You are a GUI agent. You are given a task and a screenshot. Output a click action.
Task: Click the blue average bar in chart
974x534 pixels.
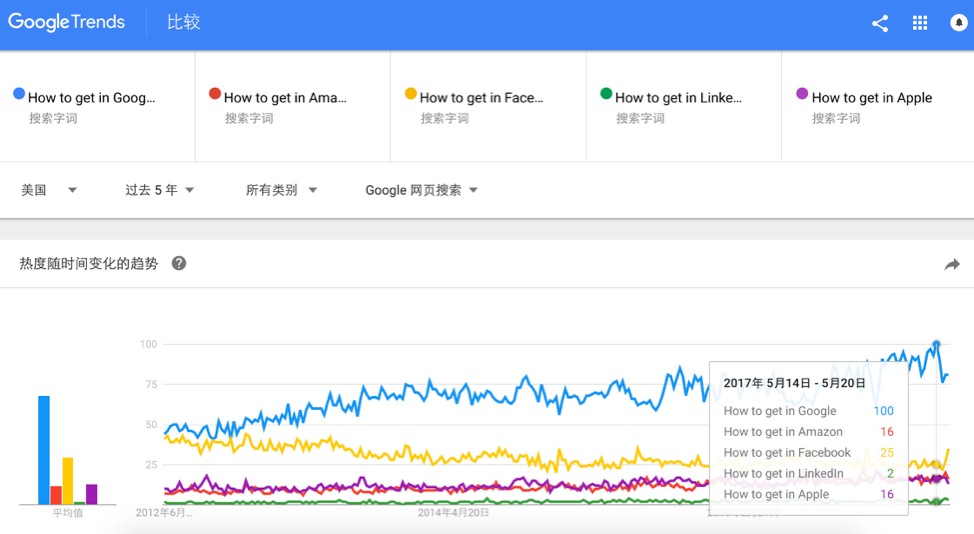(44, 450)
